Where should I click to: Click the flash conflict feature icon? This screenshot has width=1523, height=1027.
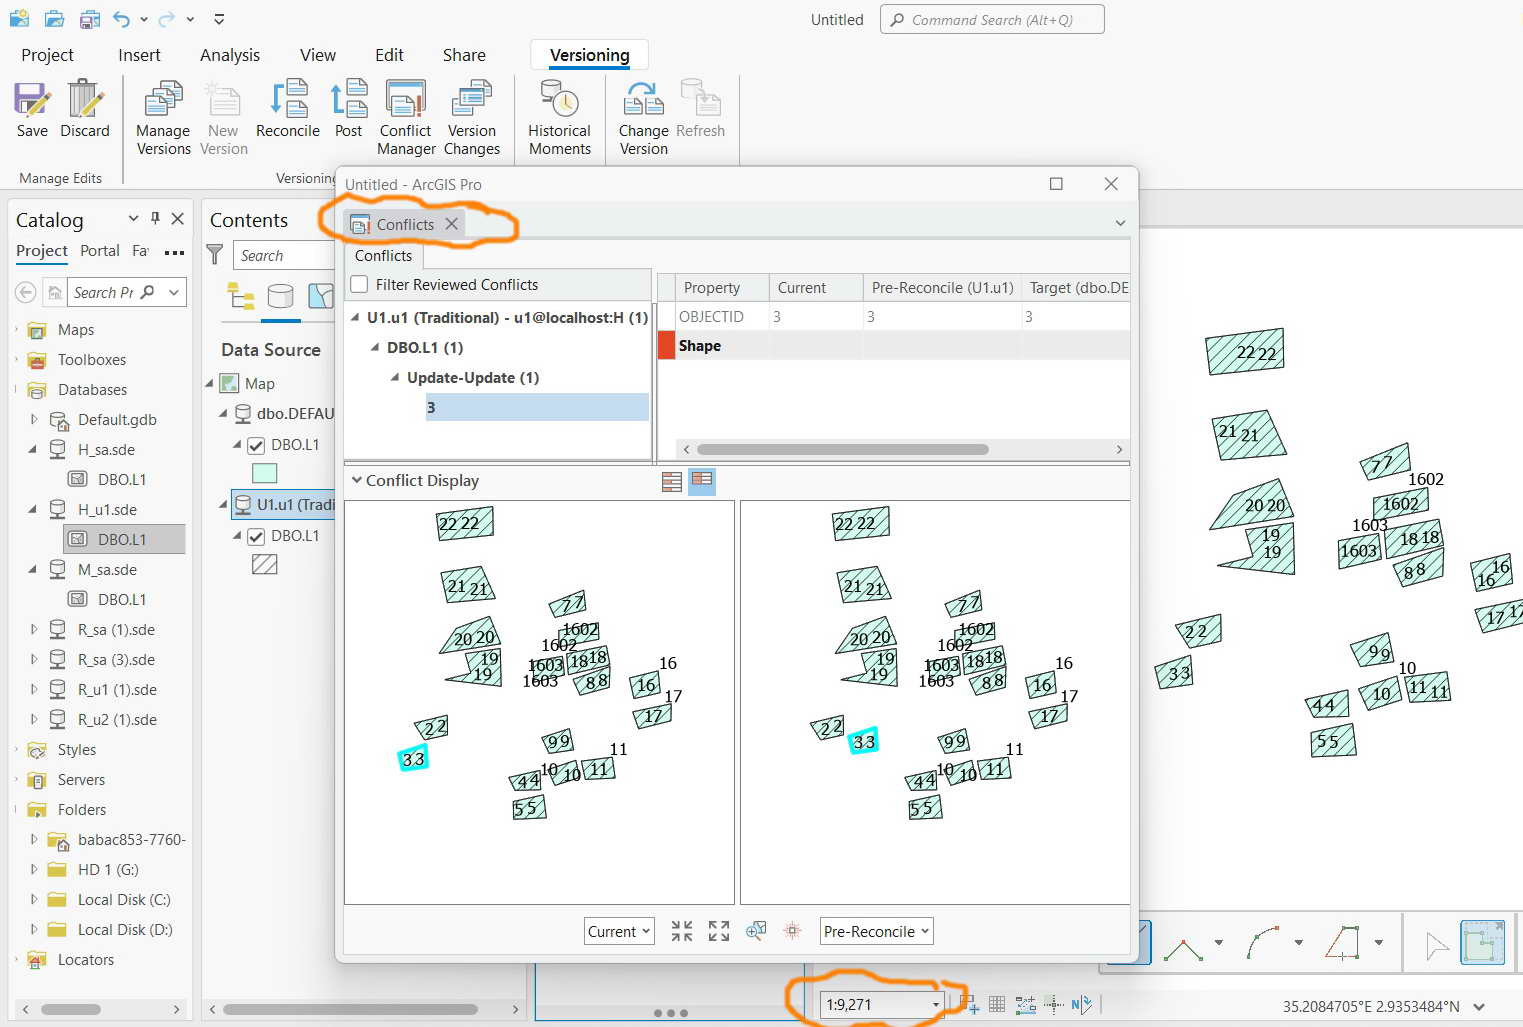click(x=792, y=931)
